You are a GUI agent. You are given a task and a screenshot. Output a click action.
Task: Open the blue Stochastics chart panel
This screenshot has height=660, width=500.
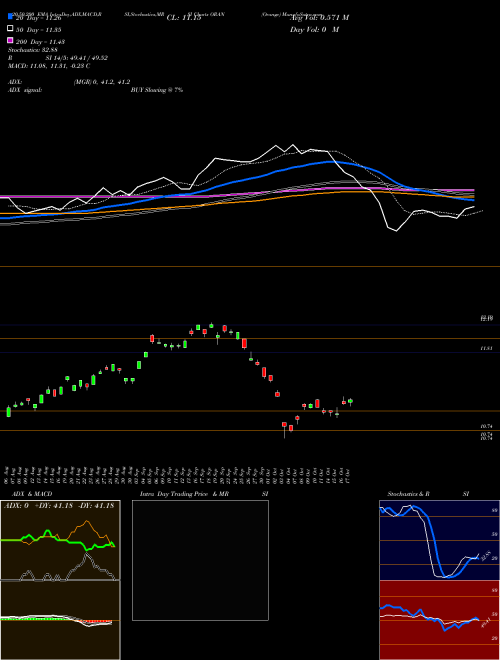click(x=439, y=540)
